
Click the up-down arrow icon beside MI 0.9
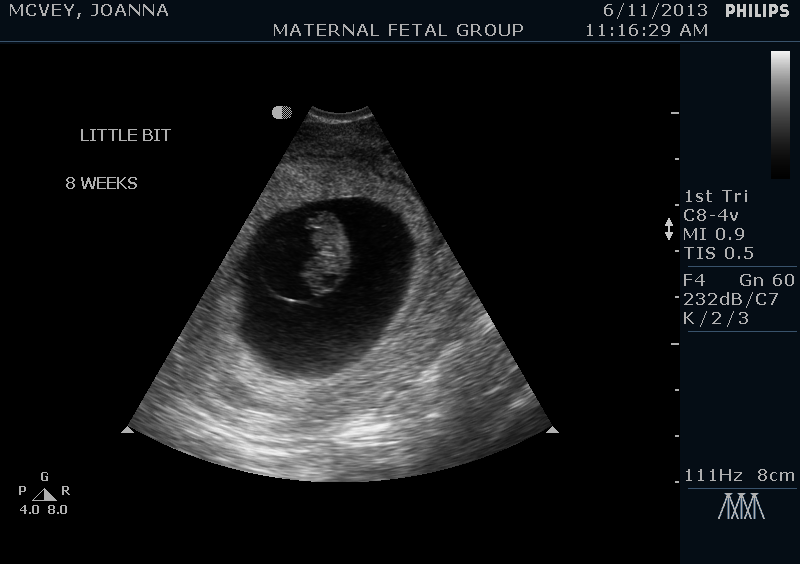click(x=669, y=229)
